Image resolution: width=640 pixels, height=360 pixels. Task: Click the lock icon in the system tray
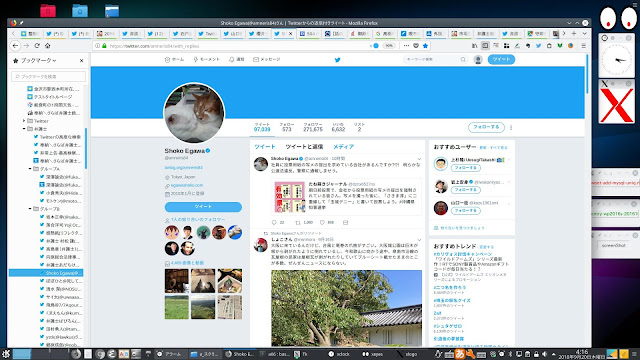536,354
